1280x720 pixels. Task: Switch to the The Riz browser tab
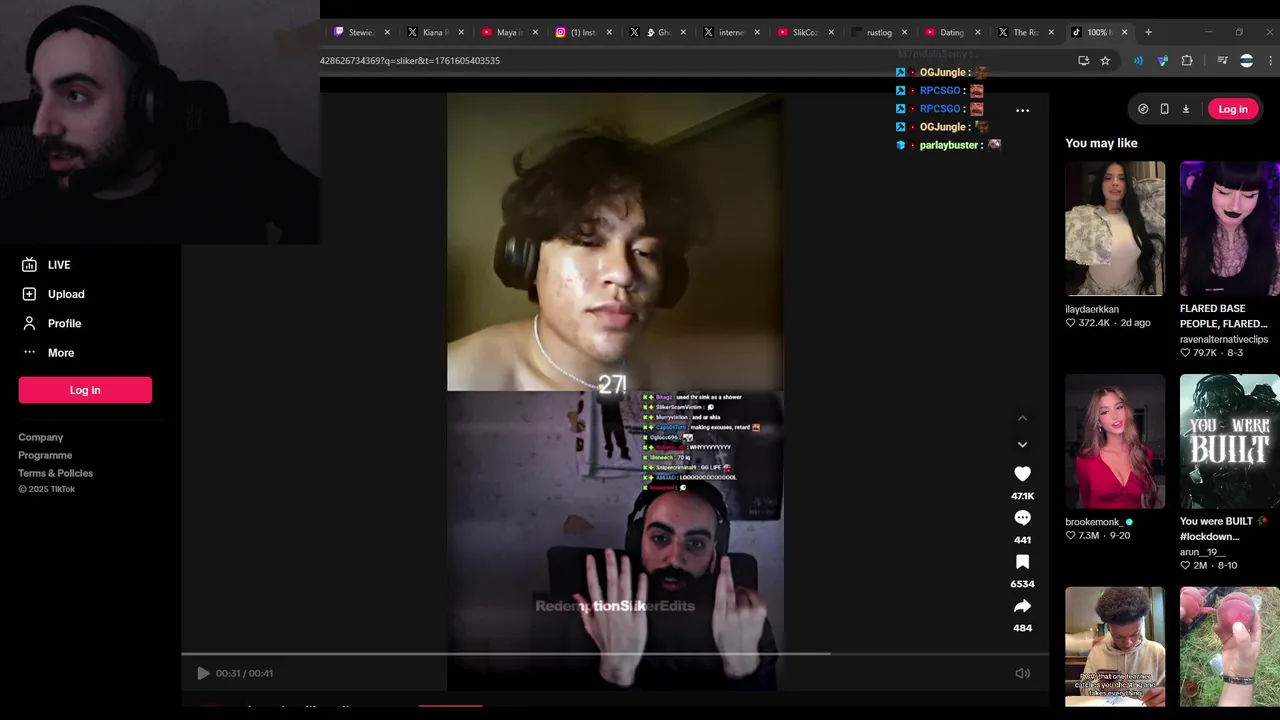(1025, 32)
